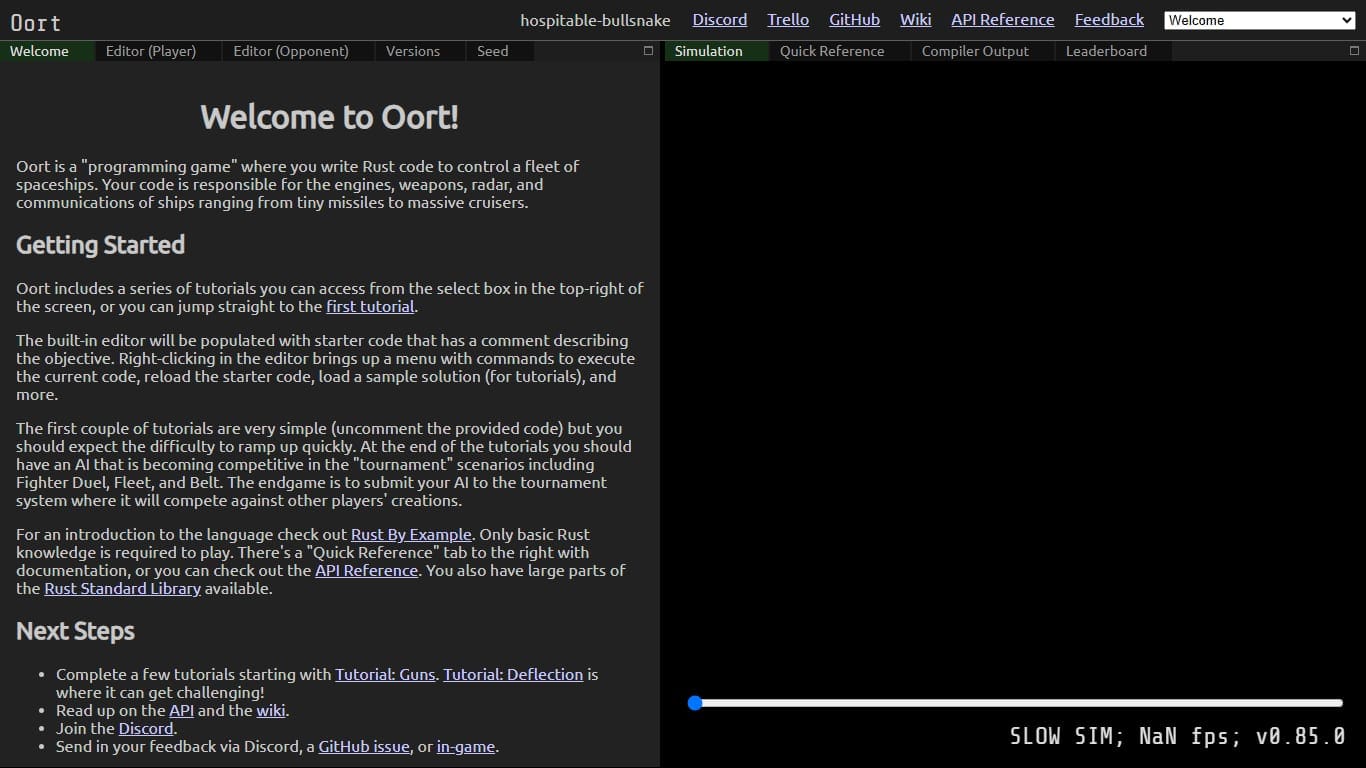Open the wiki link under Next Steps
The width and height of the screenshot is (1366, 768).
click(x=271, y=711)
